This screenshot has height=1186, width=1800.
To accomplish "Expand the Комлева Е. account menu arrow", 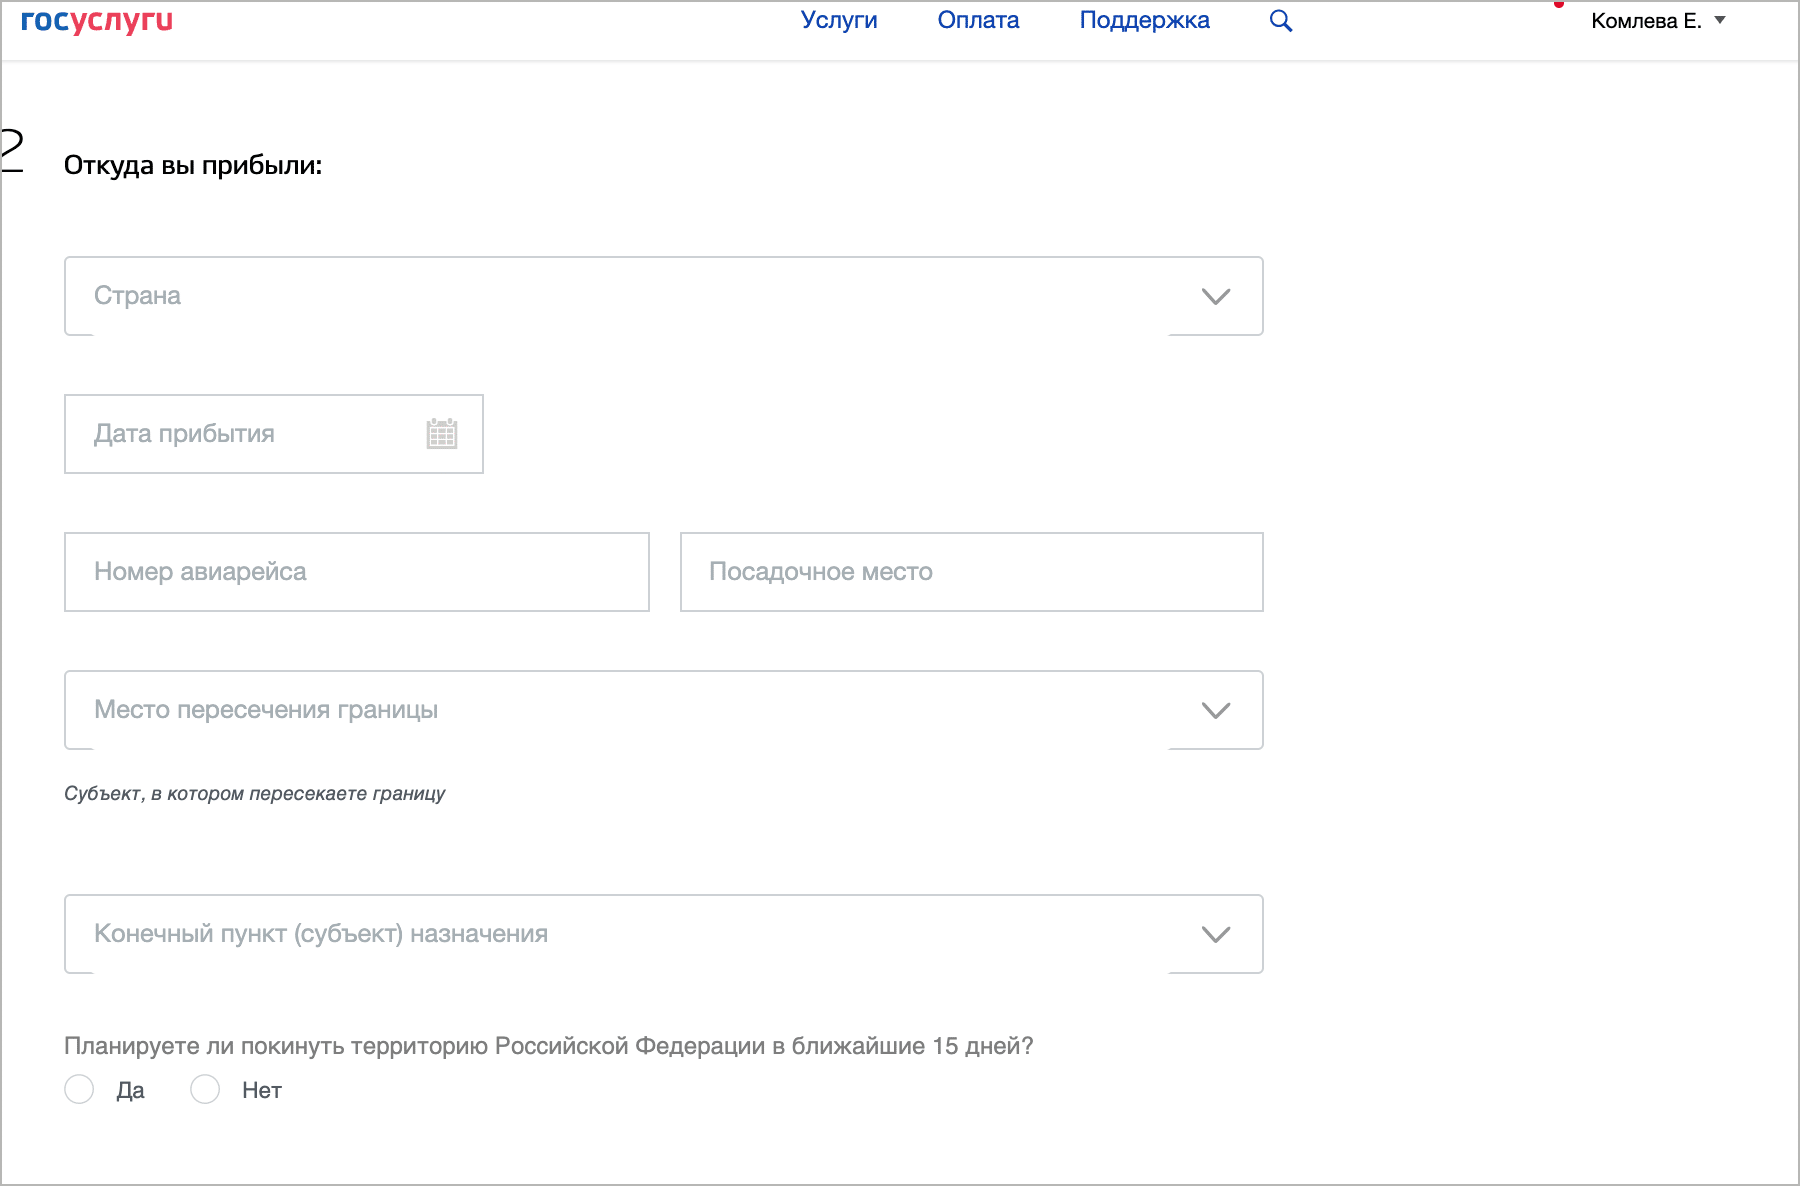I will (x=1720, y=20).
